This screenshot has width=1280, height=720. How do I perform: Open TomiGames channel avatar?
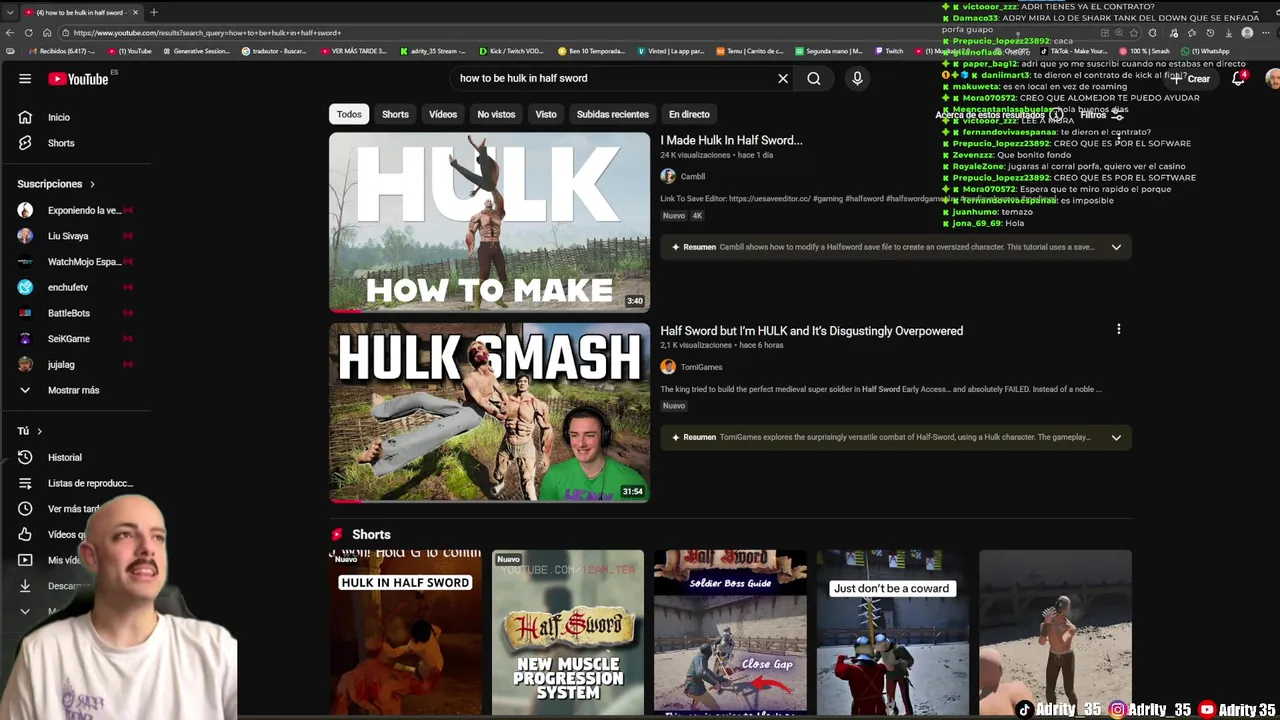(x=668, y=367)
